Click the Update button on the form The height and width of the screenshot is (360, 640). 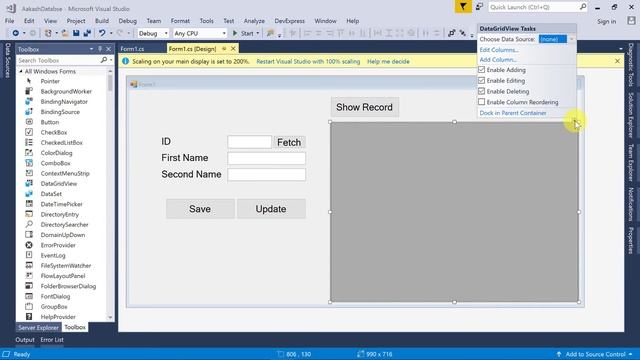click(271, 209)
